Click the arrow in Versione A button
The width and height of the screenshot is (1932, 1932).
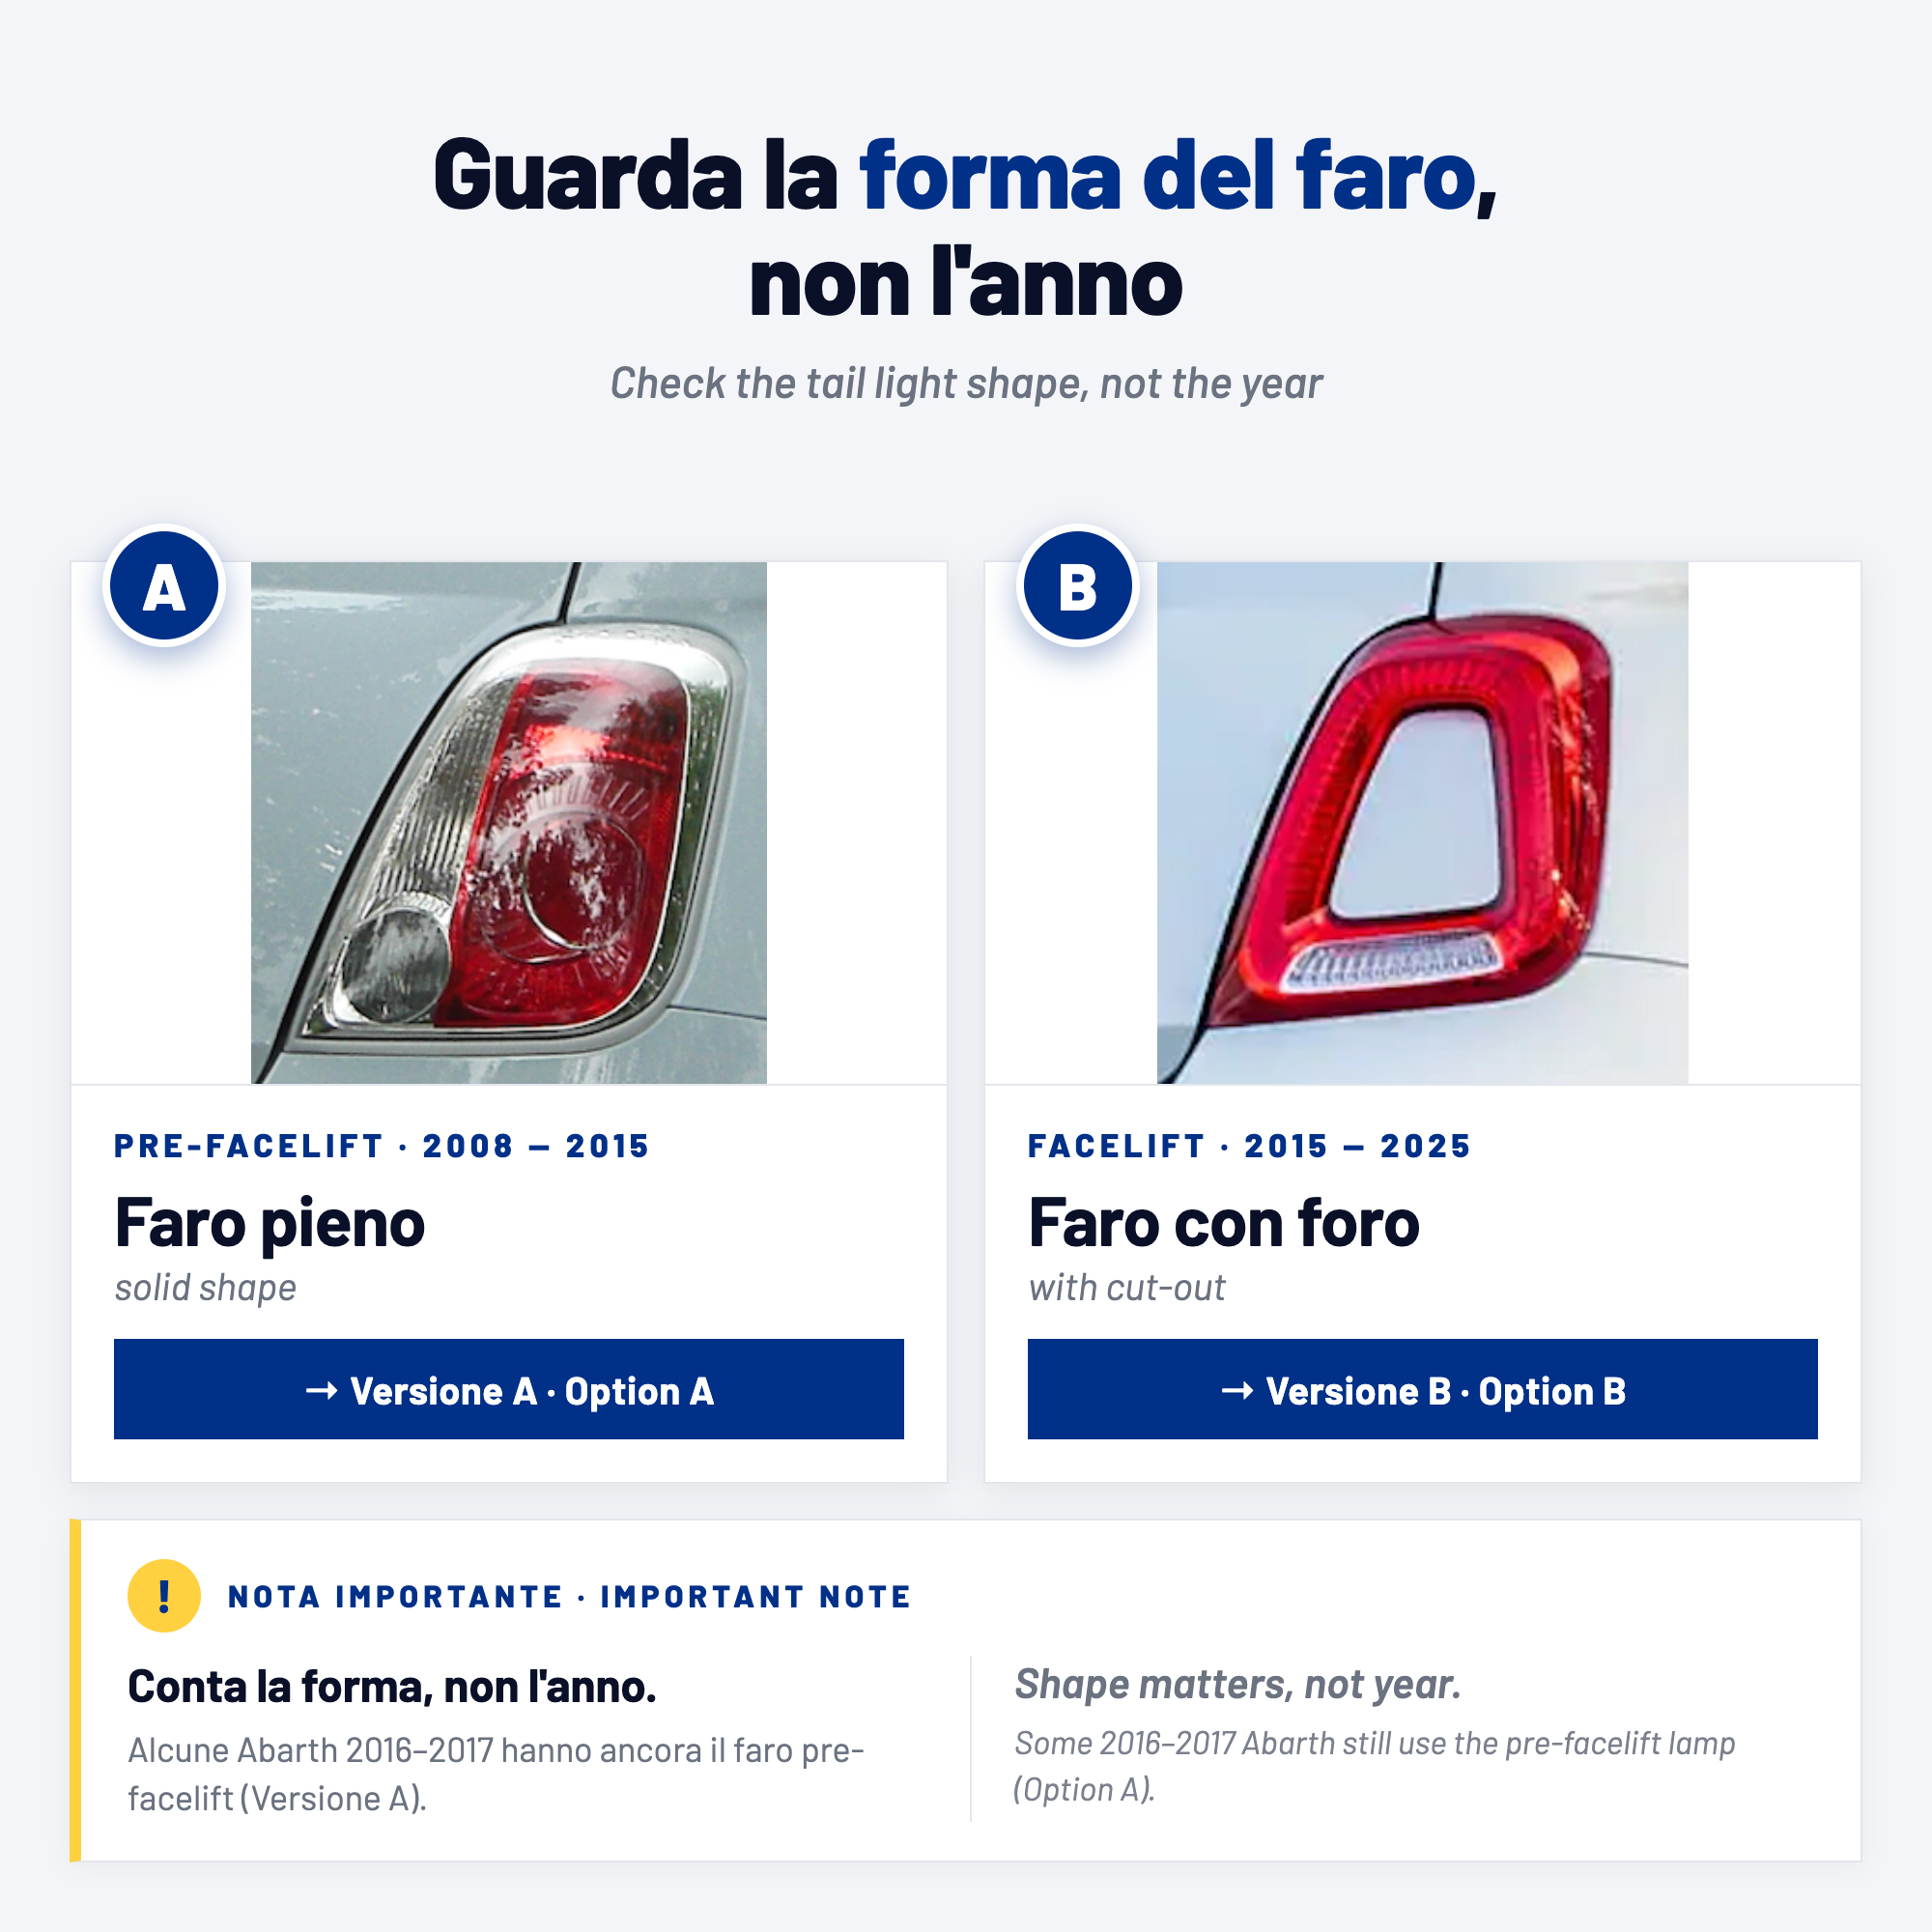(322, 1390)
